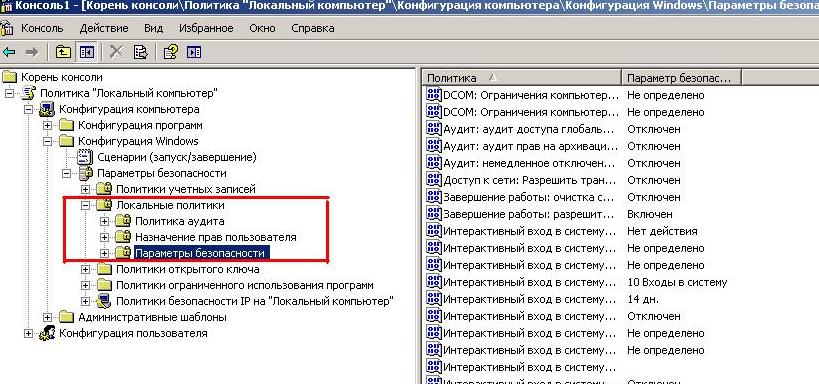Select Локальные политики tree item
Screen dimensions: 819x384
(170, 205)
